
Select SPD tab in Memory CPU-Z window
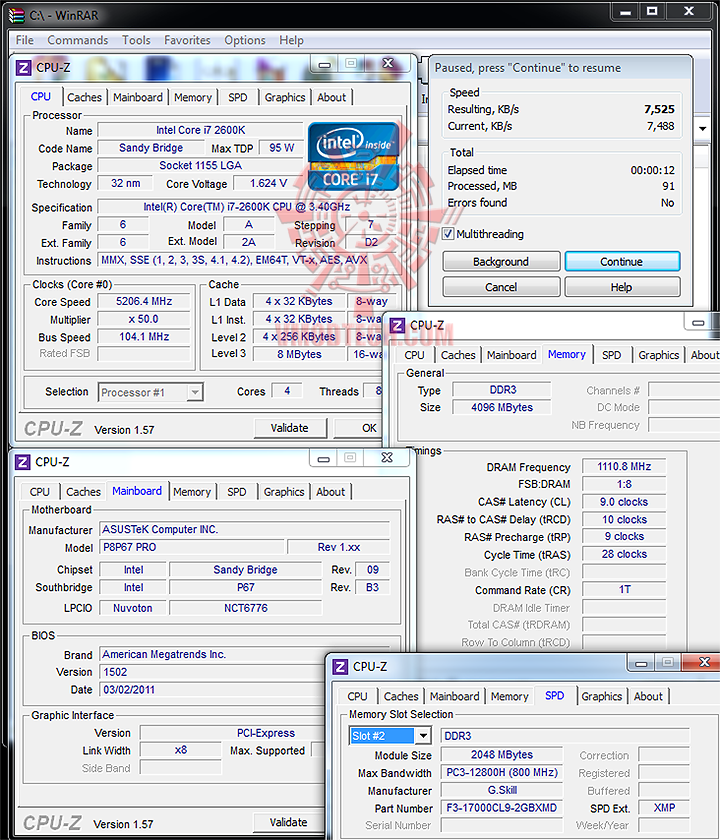point(611,355)
